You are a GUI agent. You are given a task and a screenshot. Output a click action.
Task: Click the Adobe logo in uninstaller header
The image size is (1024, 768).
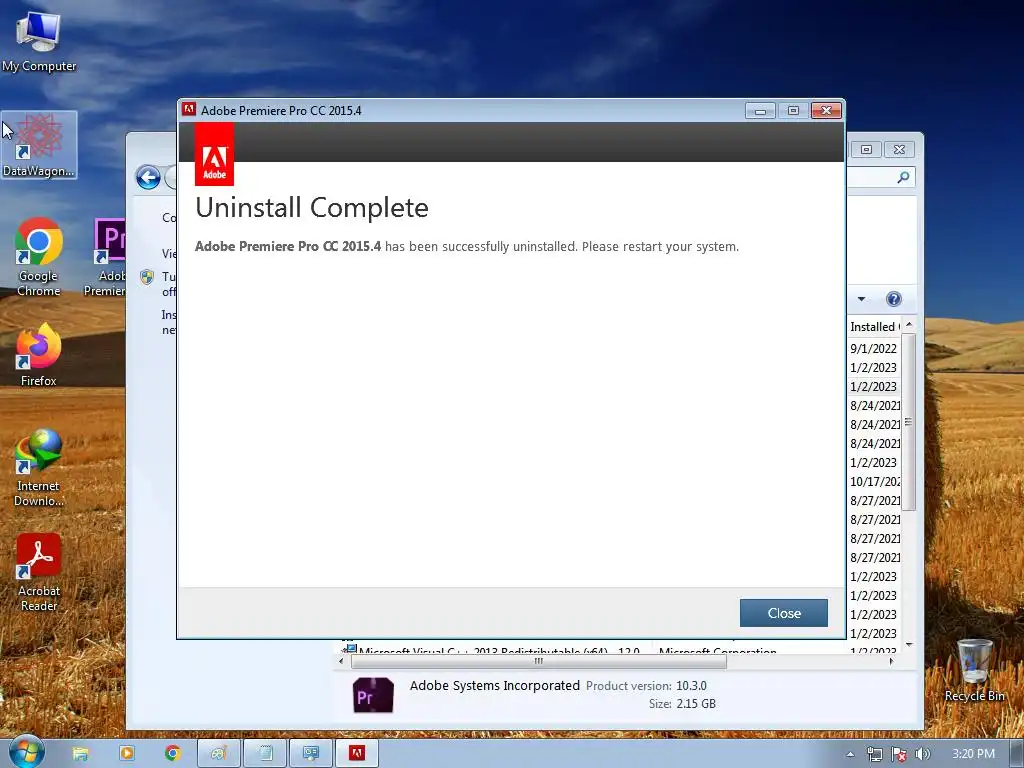coord(214,155)
